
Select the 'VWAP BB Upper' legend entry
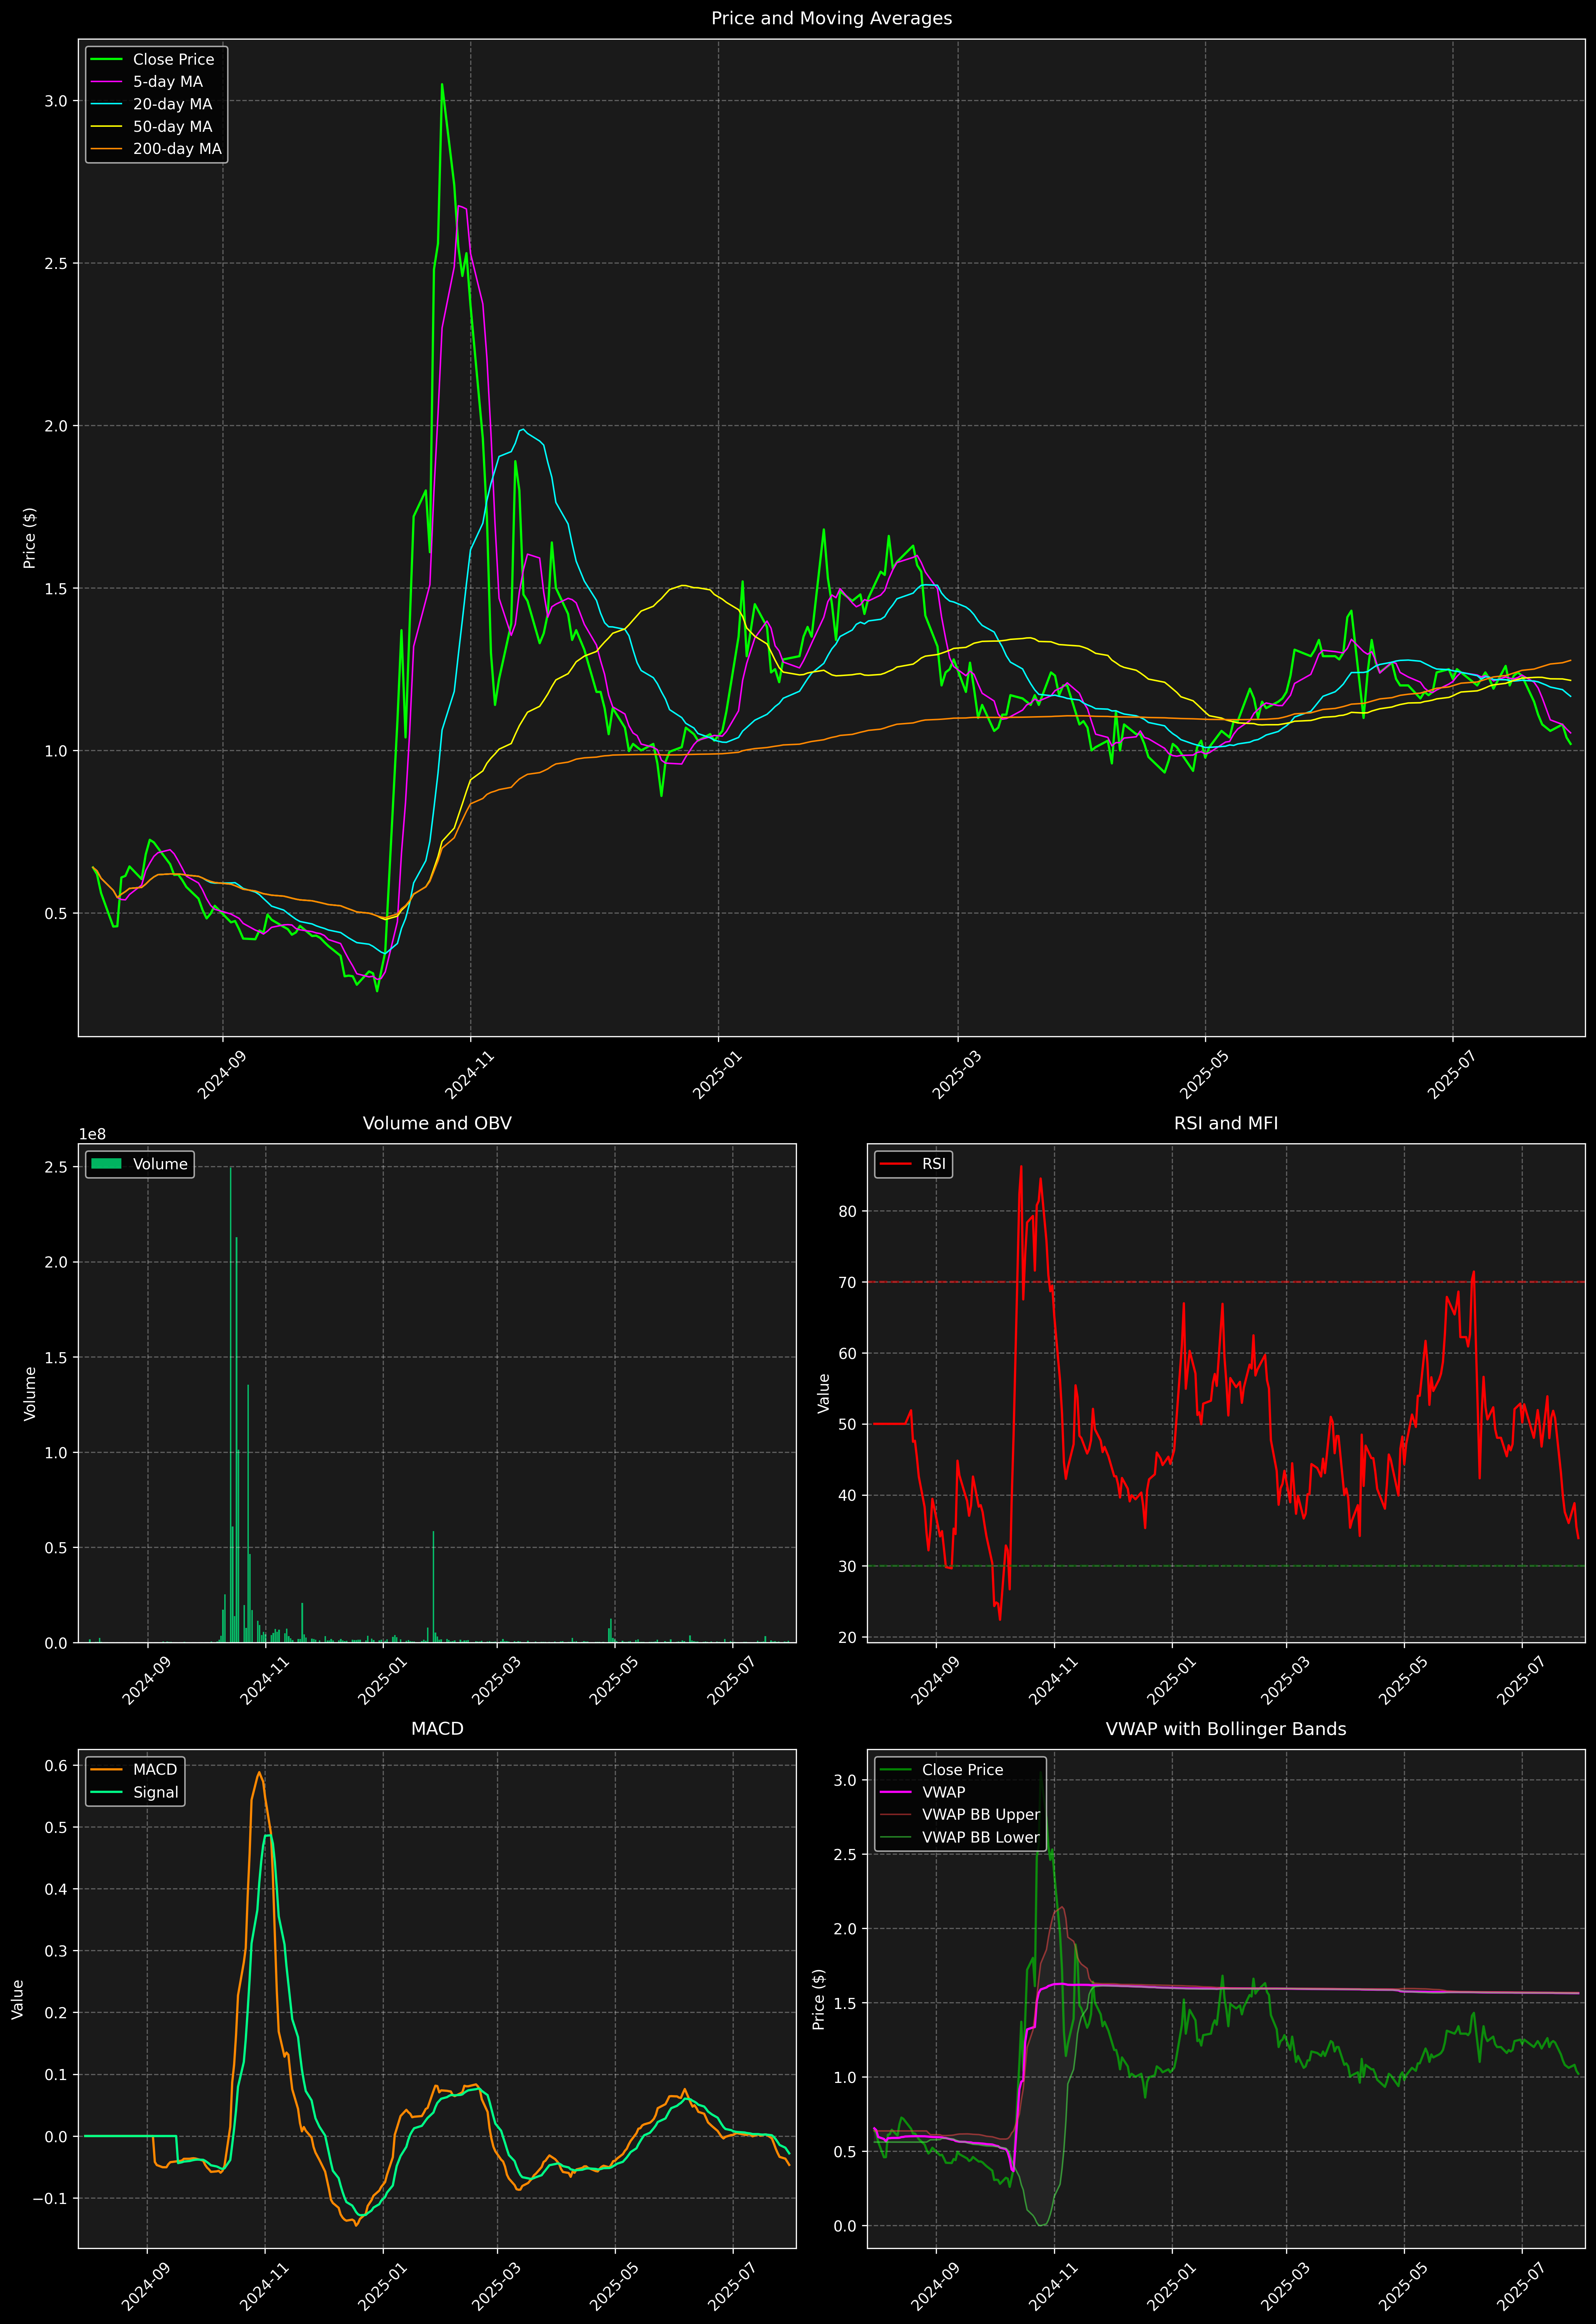981,1815
